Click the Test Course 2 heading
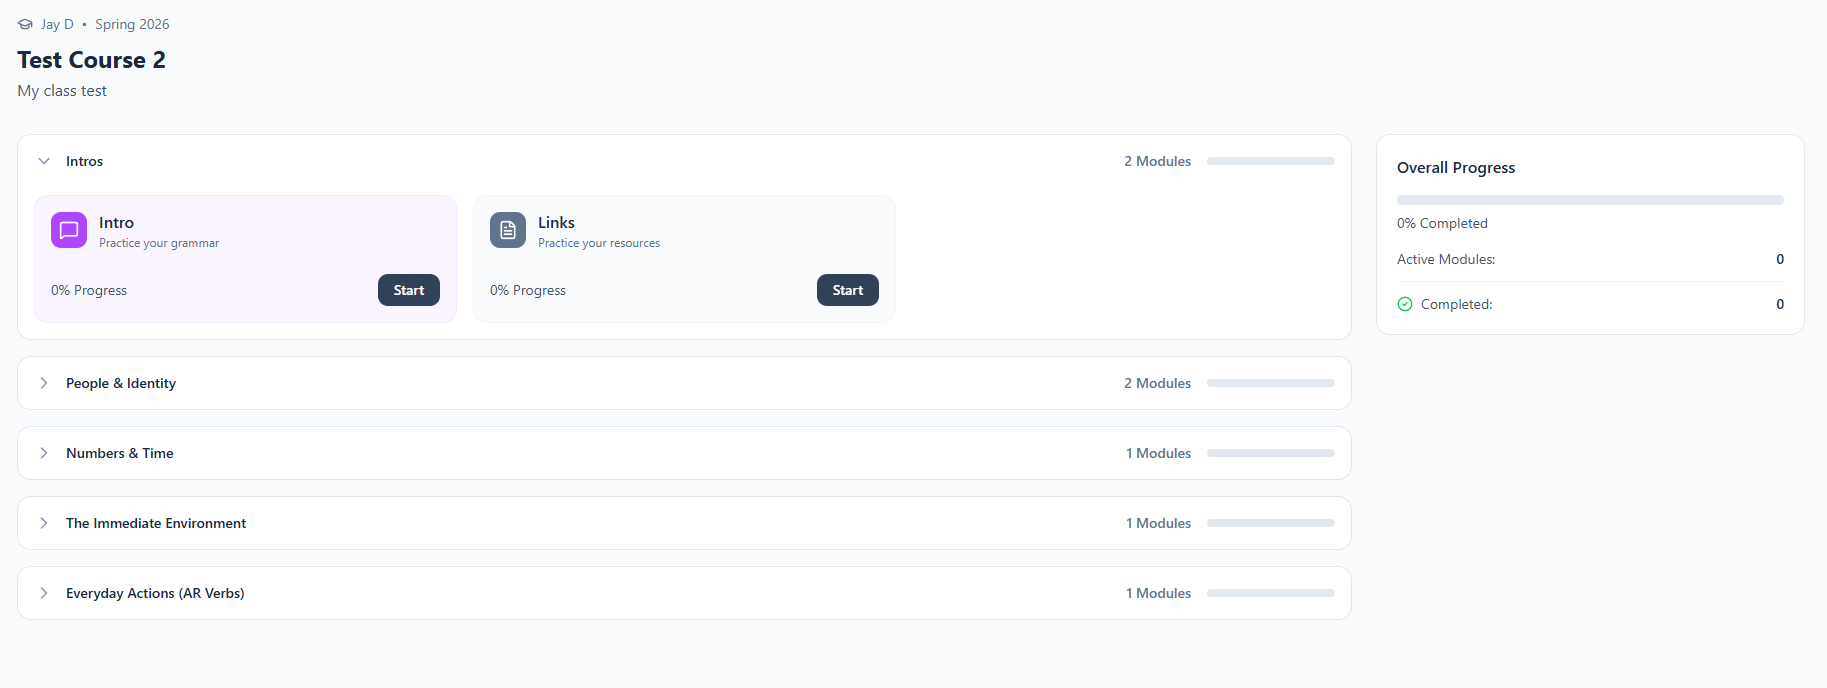 click(x=91, y=60)
